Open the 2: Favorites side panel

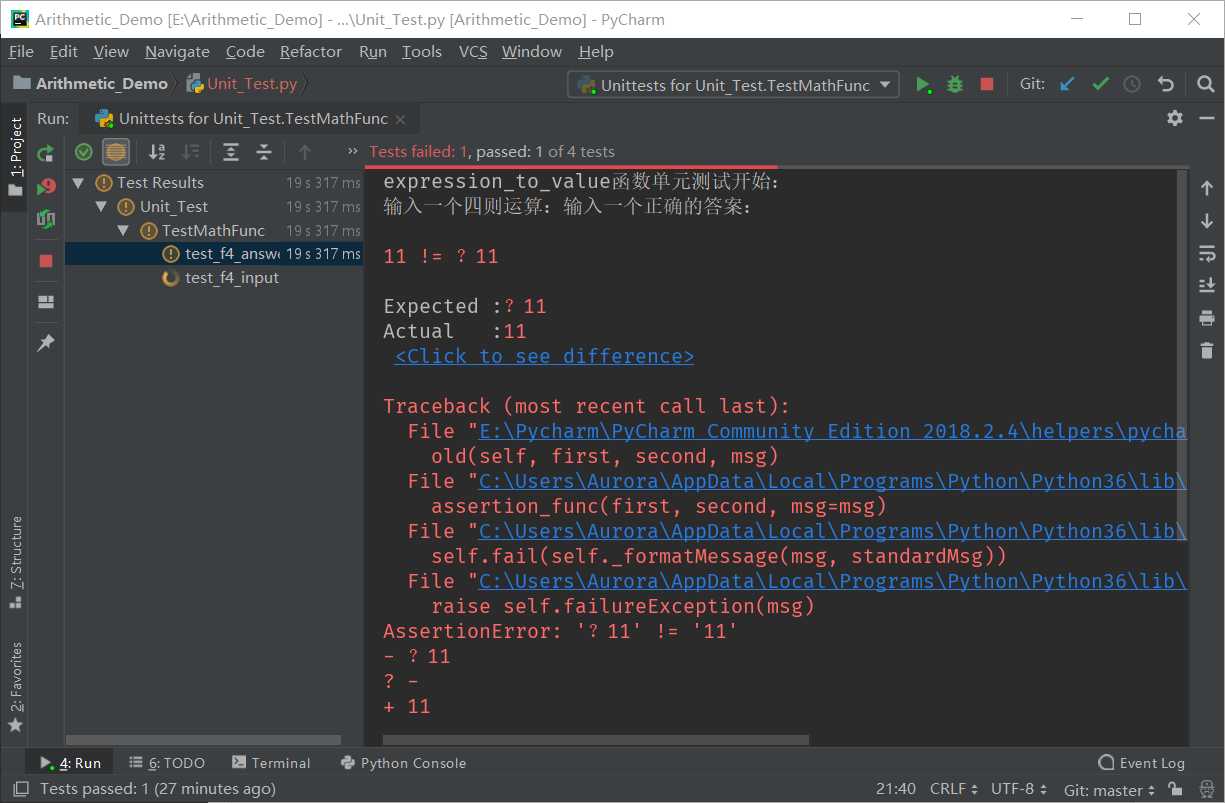point(15,688)
